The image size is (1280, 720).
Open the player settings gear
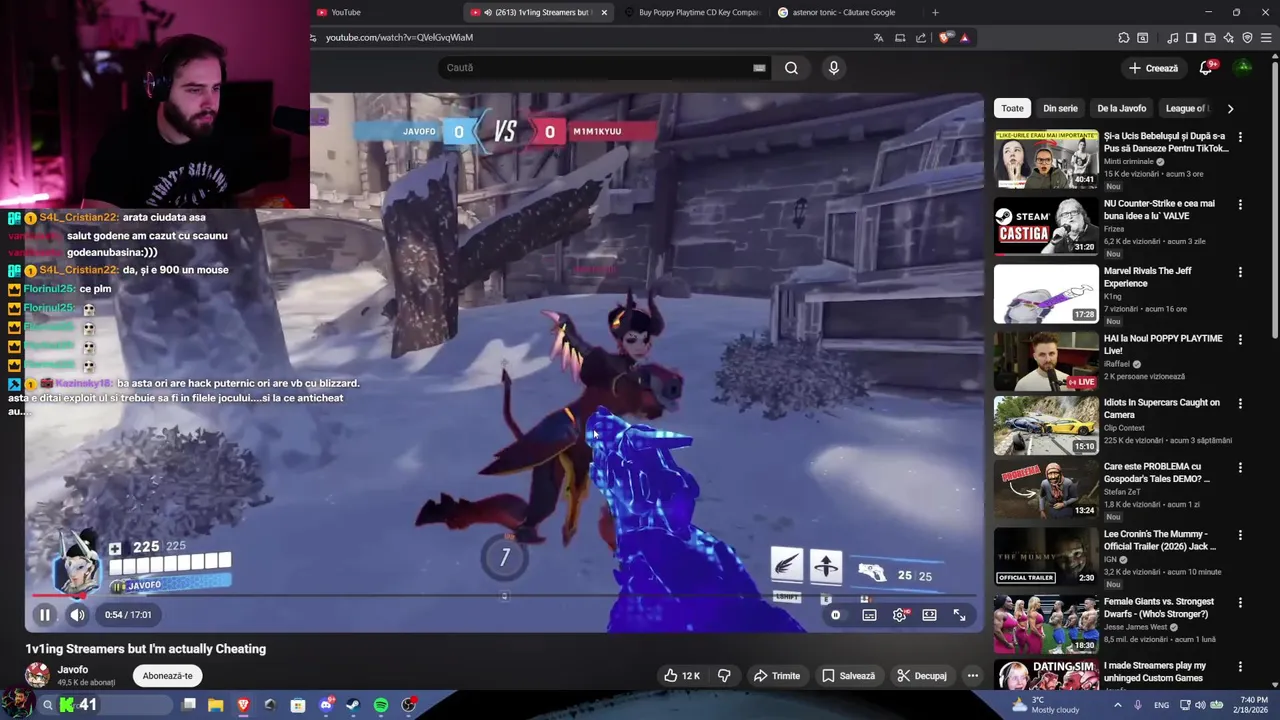coord(899,615)
